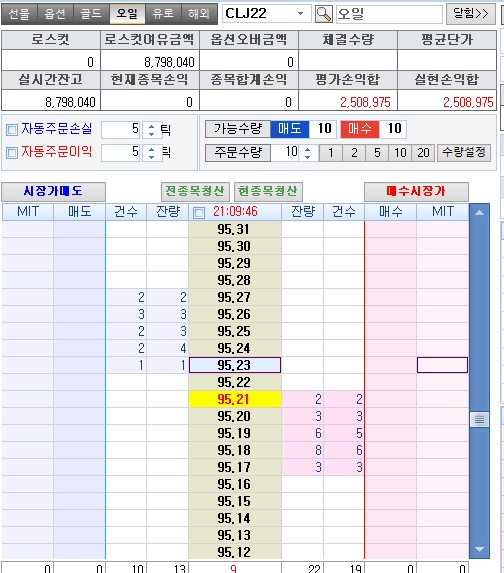Click the 매수시장가 button
The height and width of the screenshot is (573, 504).
(x=416, y=191)
